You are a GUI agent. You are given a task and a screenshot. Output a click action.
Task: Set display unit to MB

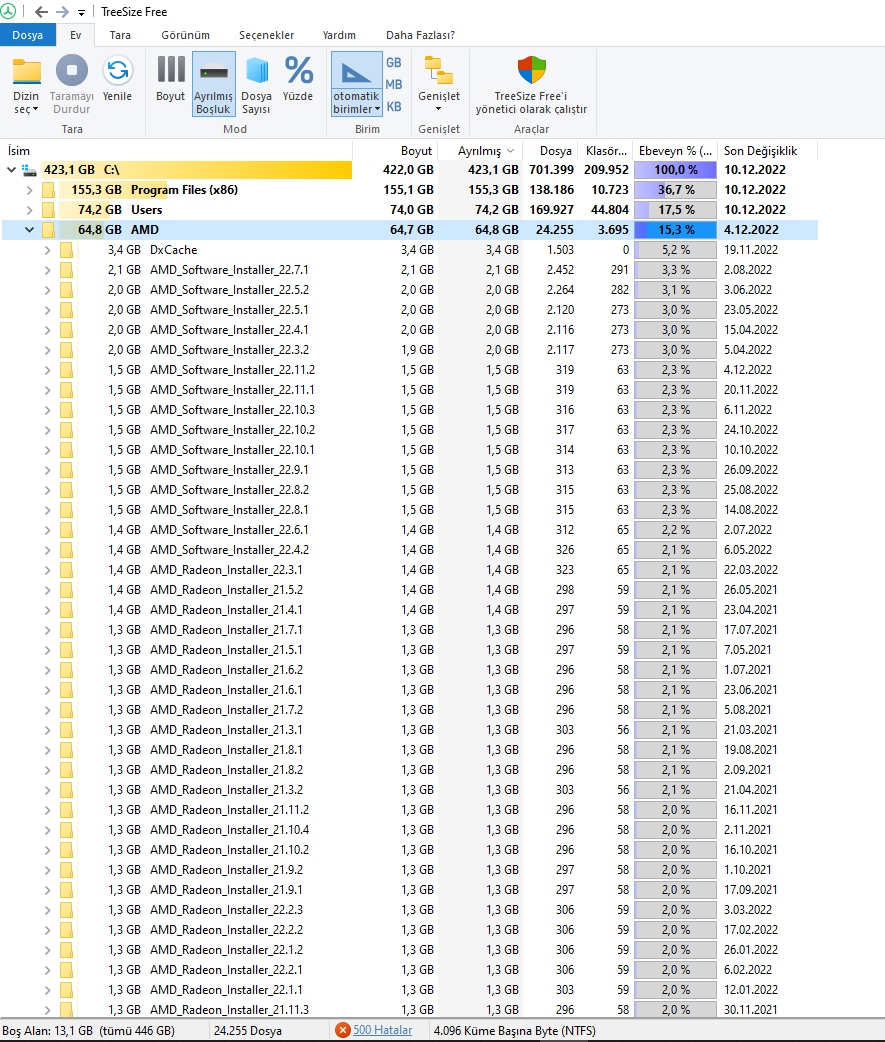click(394, 84)
